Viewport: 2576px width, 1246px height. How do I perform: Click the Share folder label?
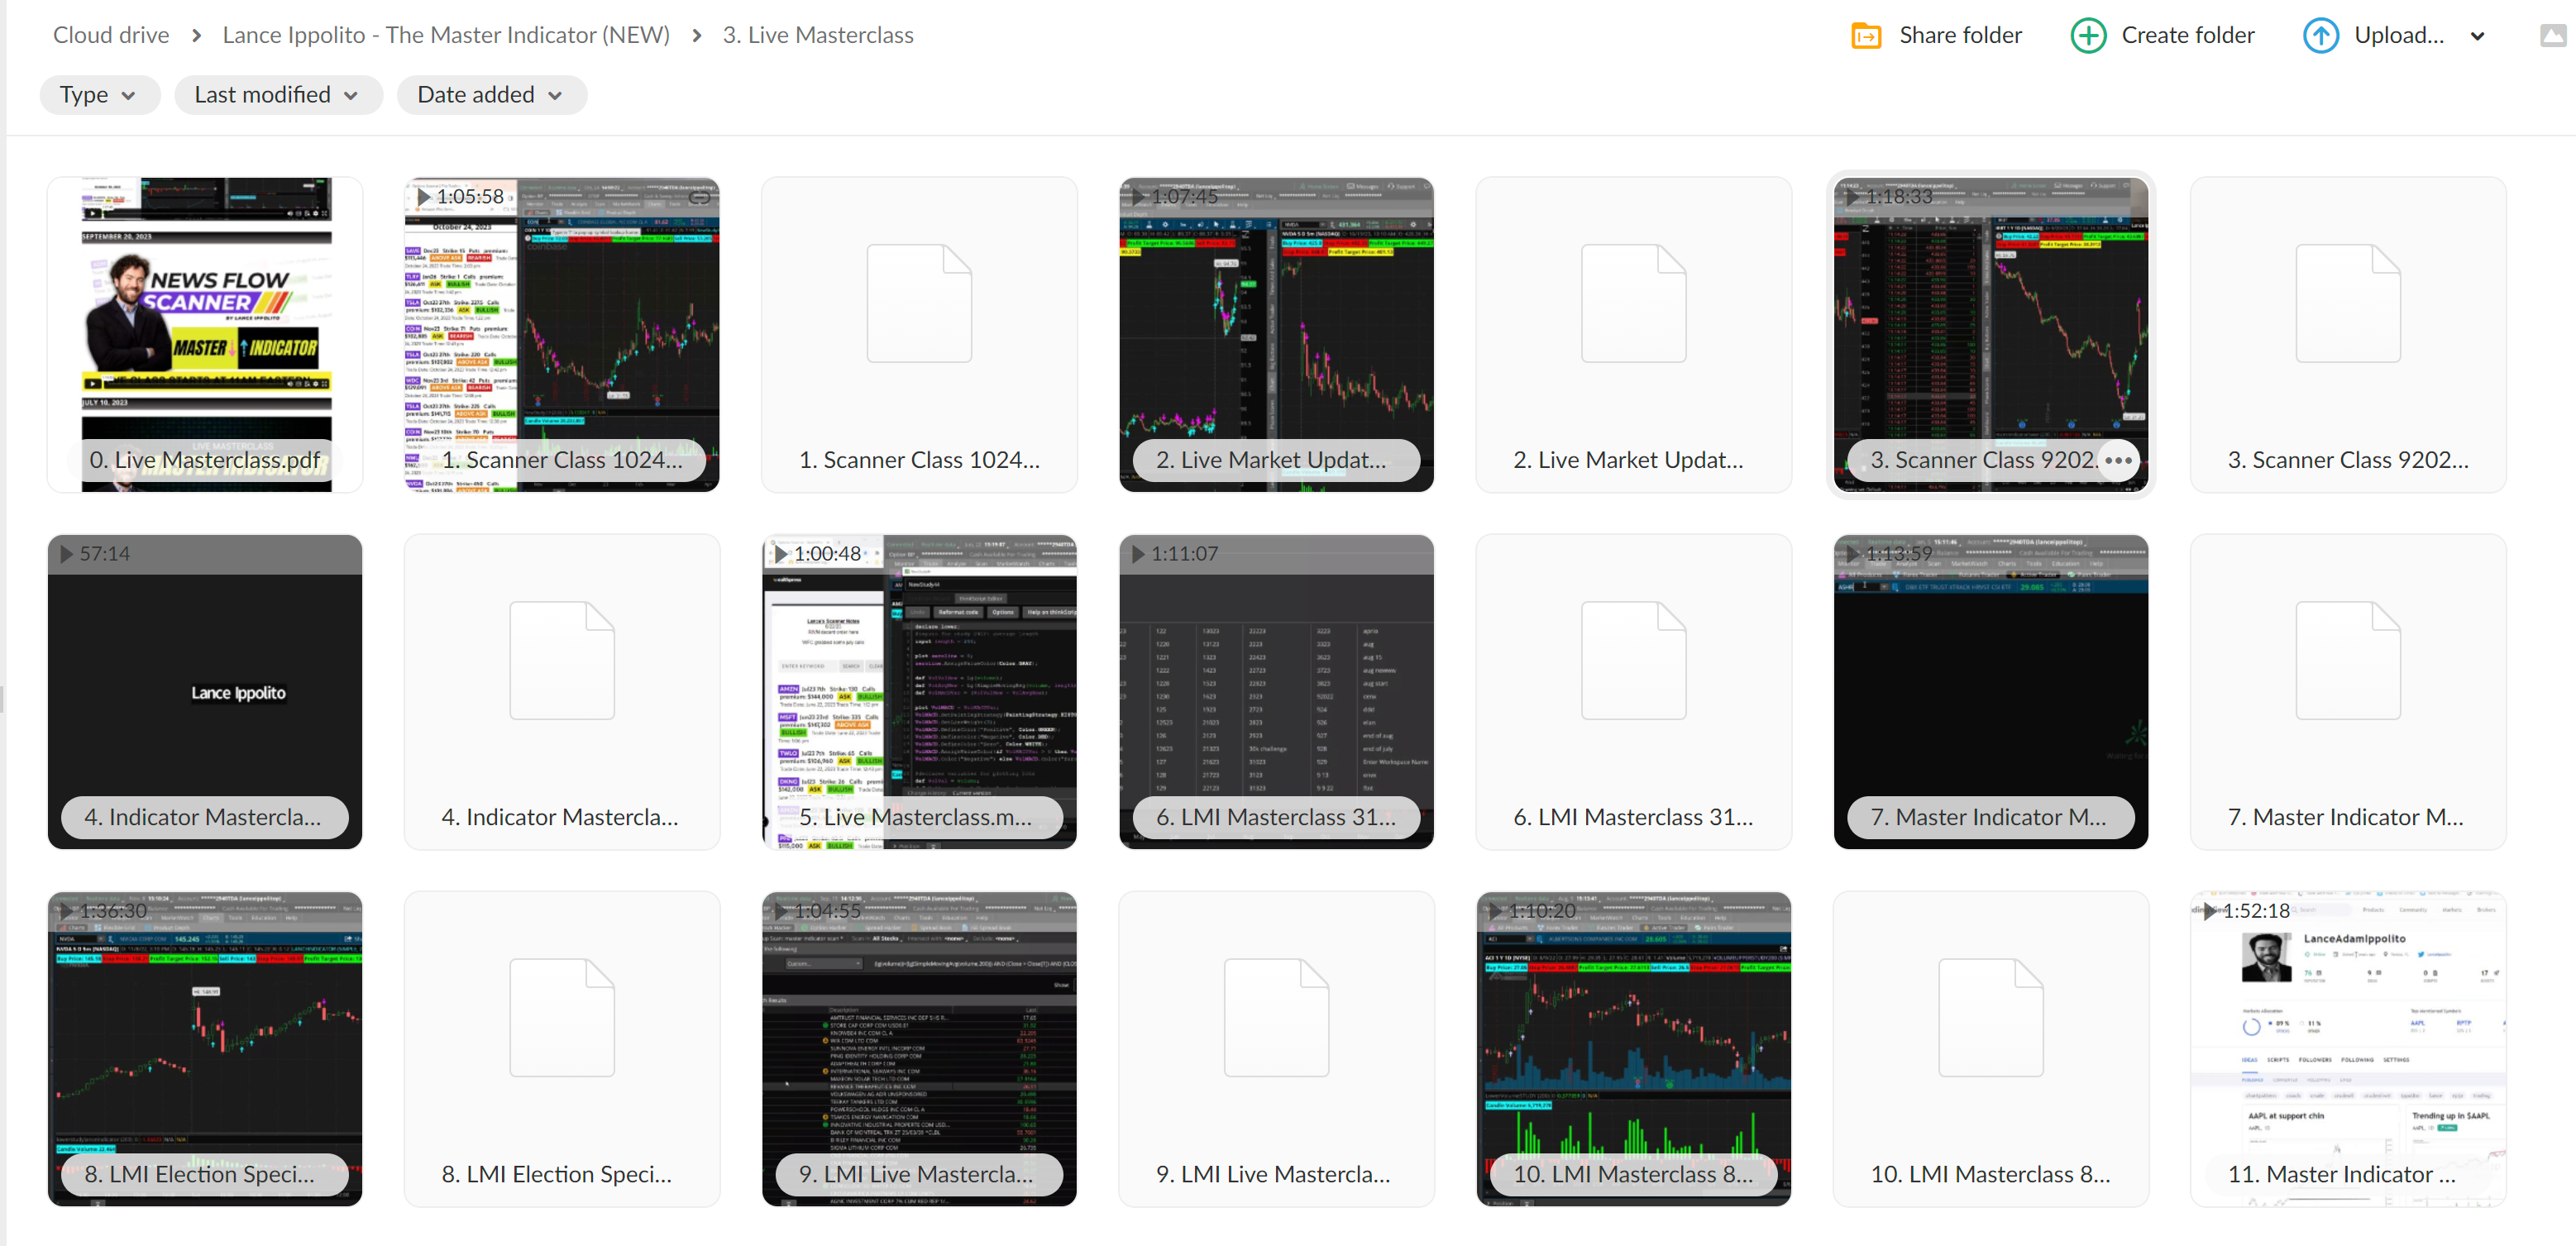[1960, 35]
